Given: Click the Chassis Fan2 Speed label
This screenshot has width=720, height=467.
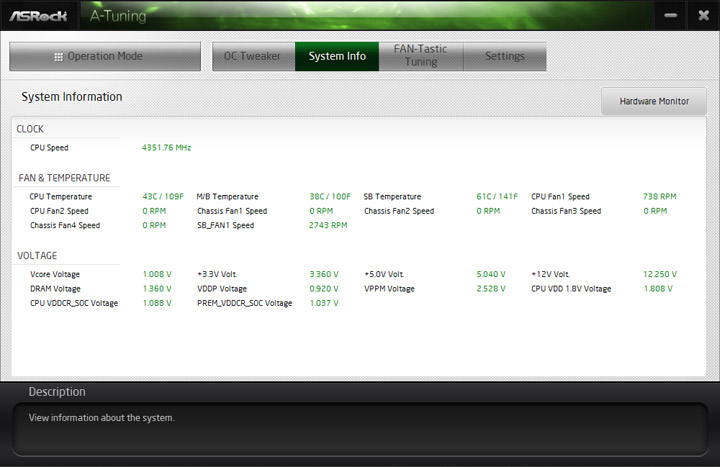Looking at the screenshot, I should pos(399,211).
